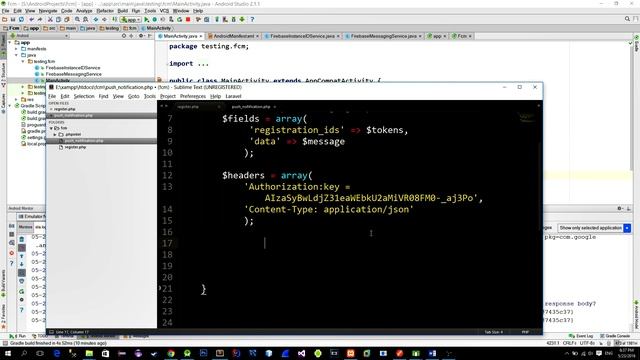The width and height of the screenshot is (640, 360).
Task: Collapse Gradle Scripts tree node
Action: [x=10, y=106]
